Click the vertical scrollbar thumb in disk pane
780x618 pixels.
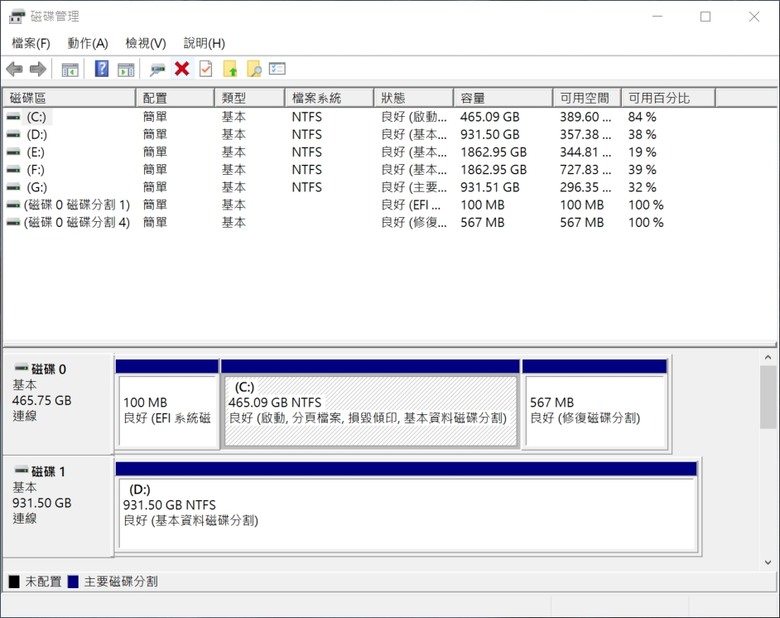click(768, 397)
